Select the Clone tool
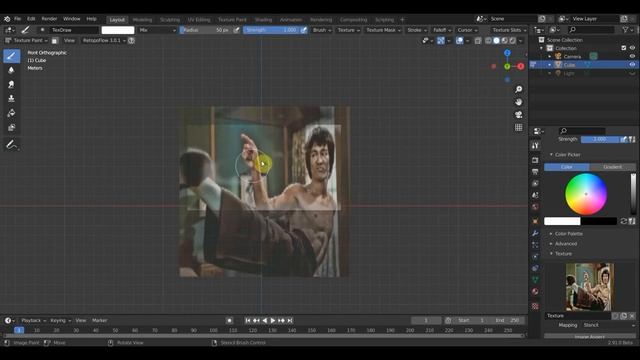The height and width of the screenshot is (360, 640). point(11,99)
